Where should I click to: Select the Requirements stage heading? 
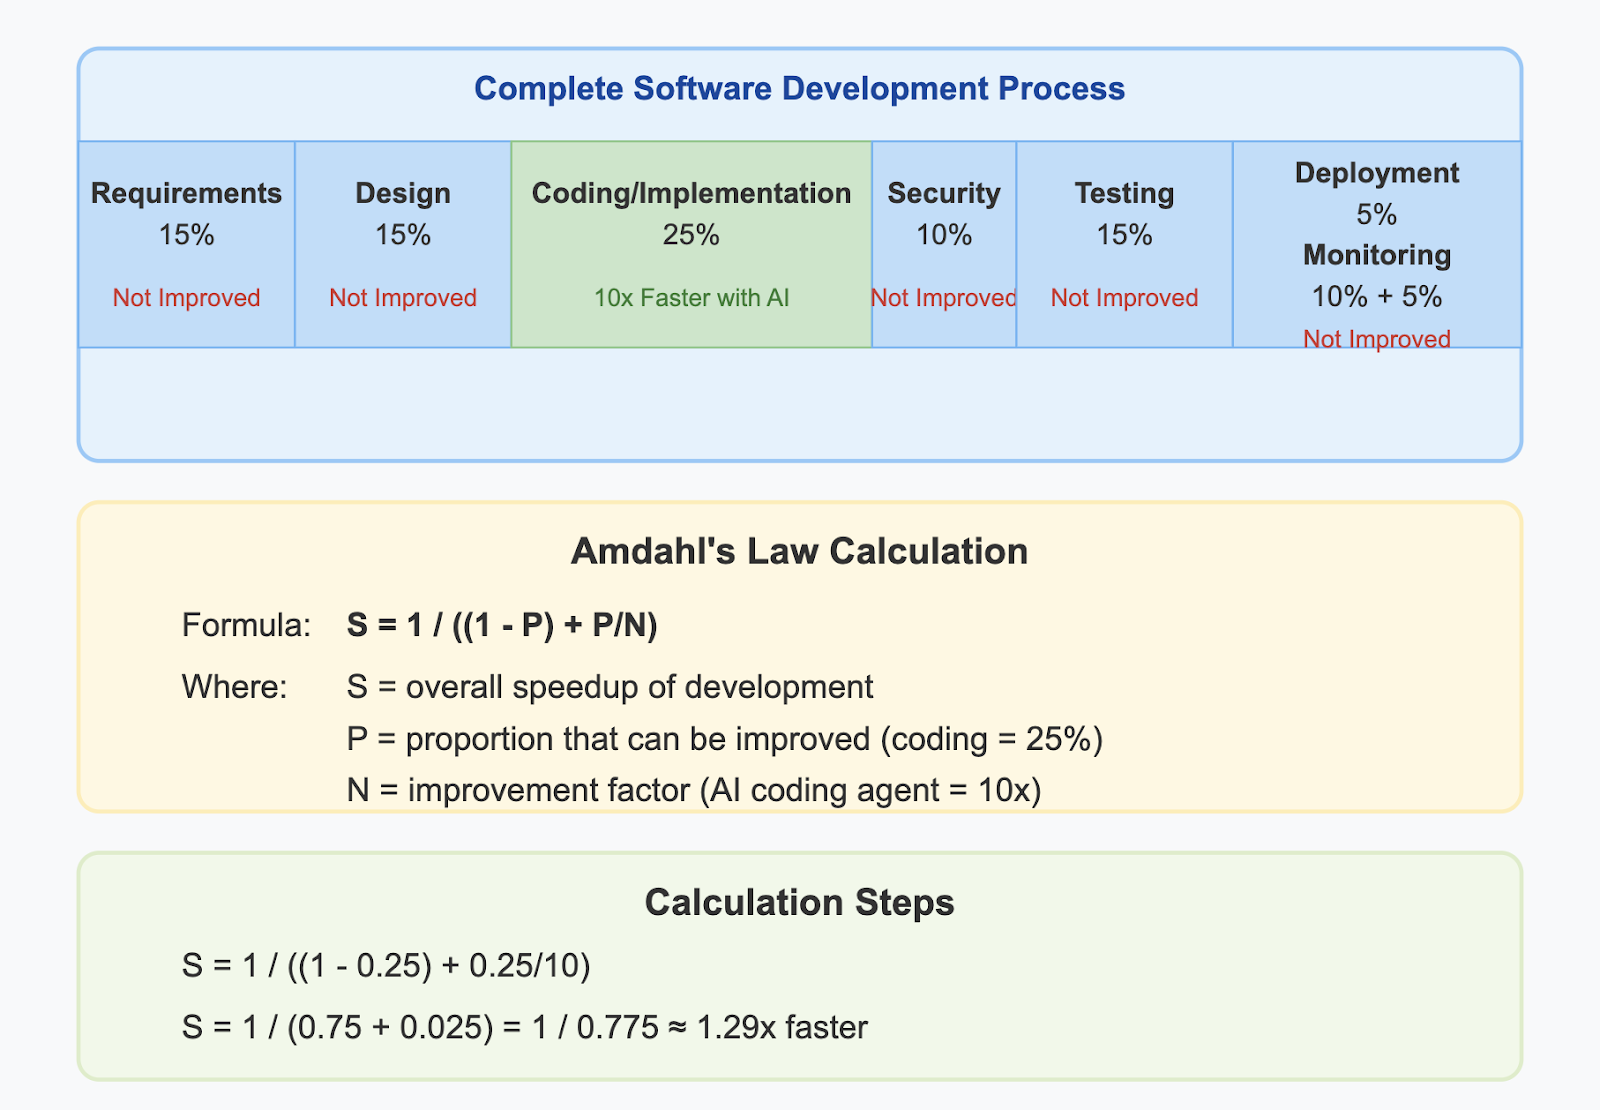pos(187,193)
